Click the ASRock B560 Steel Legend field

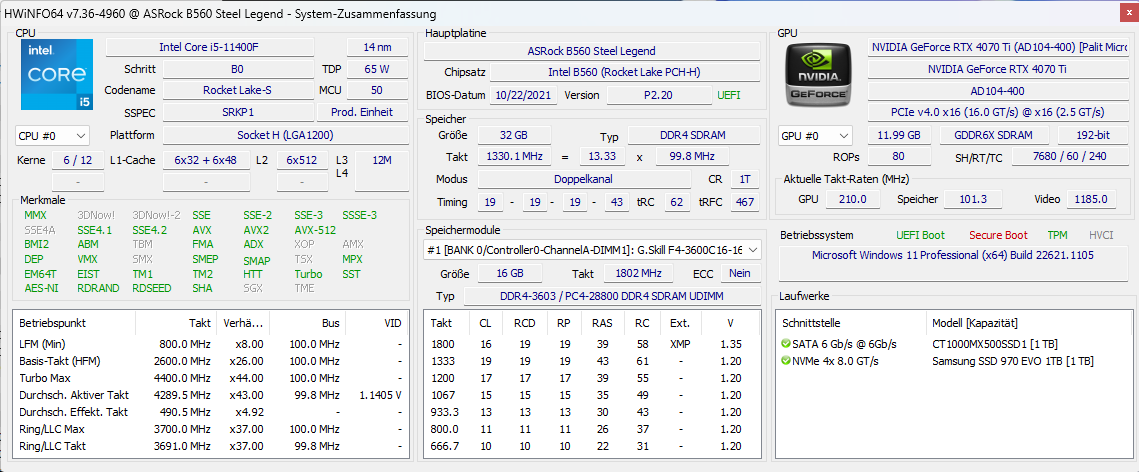(x=591, y=52)
